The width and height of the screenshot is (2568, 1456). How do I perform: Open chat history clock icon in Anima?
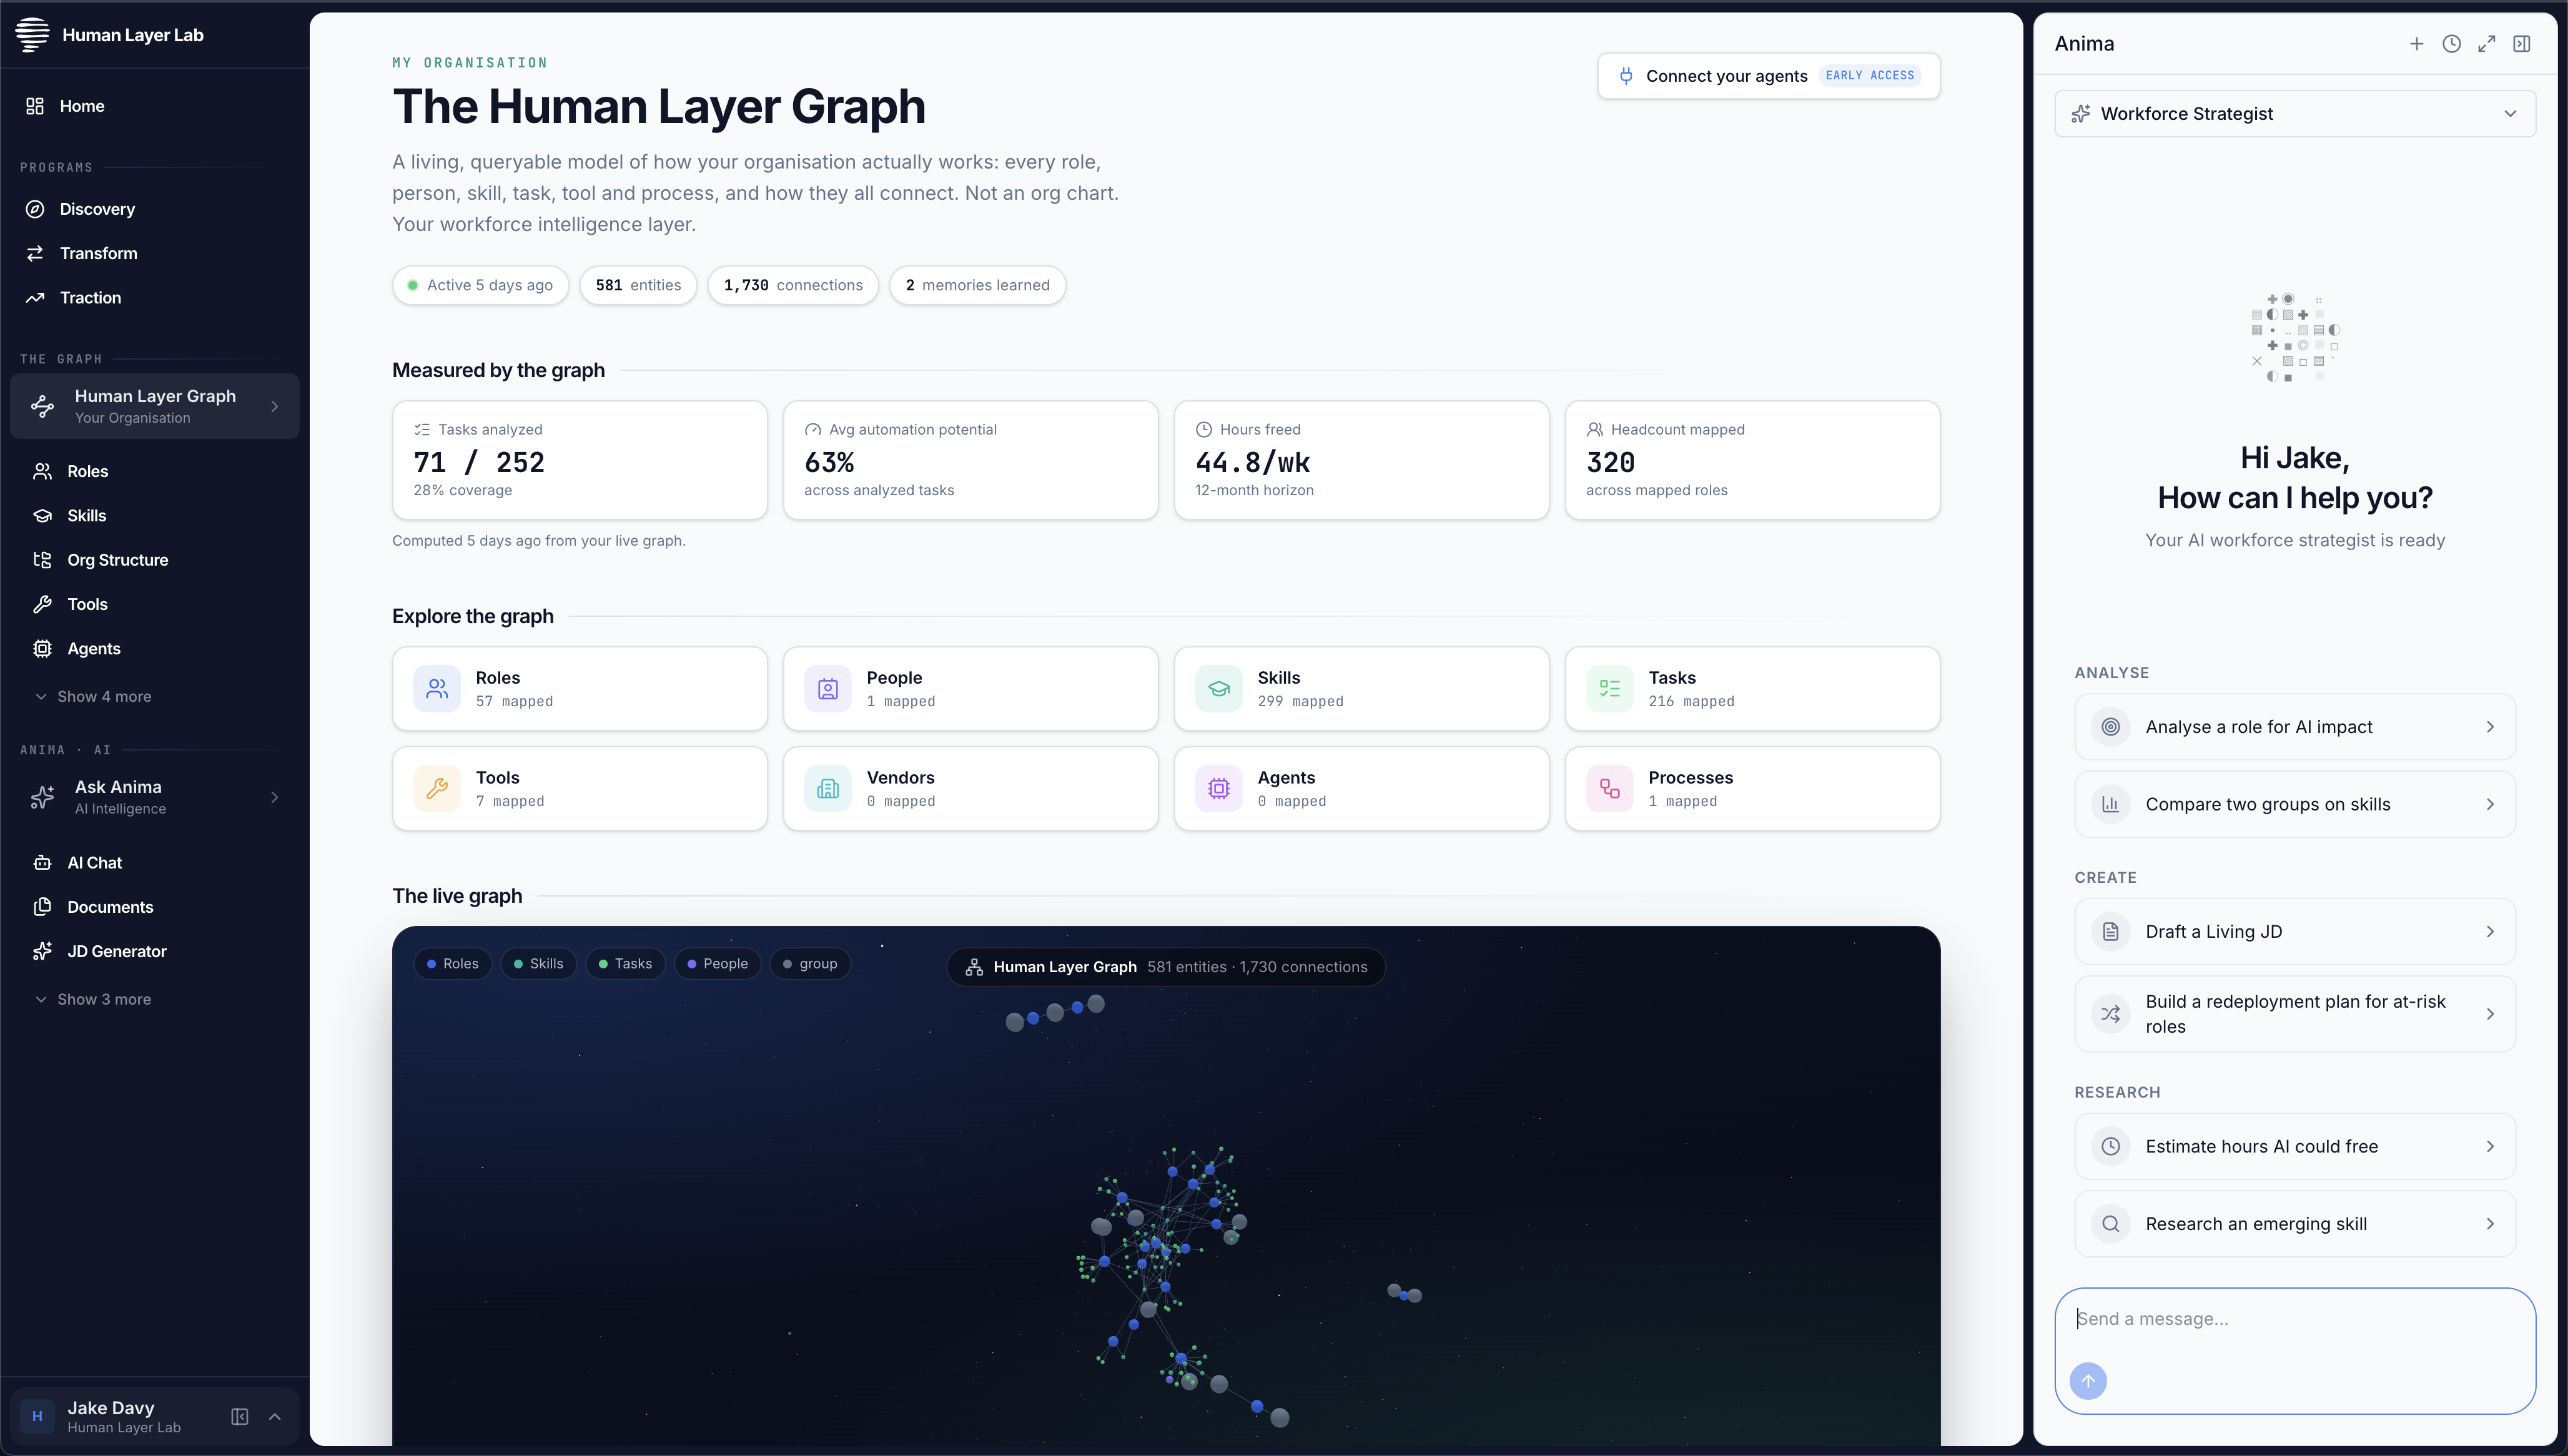coord(2451,44)
